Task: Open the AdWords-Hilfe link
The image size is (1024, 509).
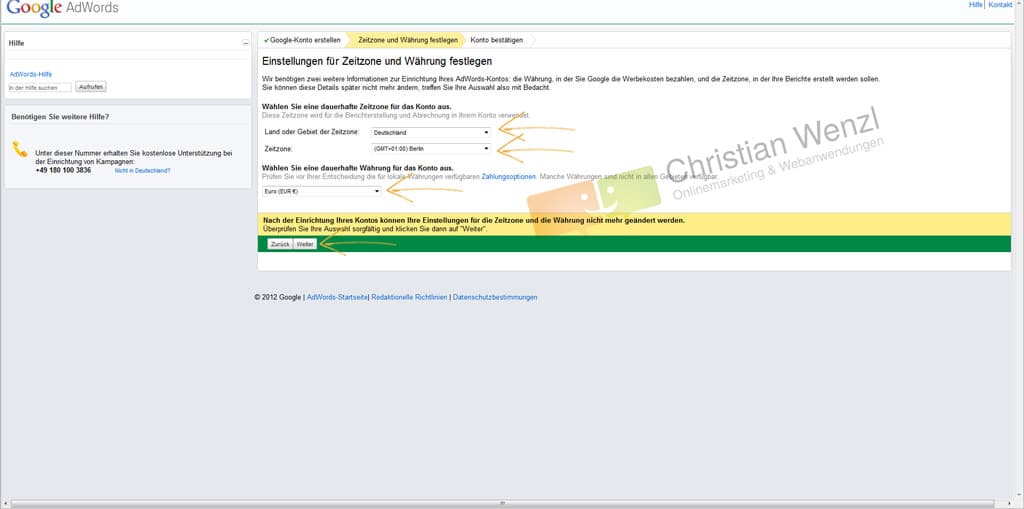Action: point(30,74)
